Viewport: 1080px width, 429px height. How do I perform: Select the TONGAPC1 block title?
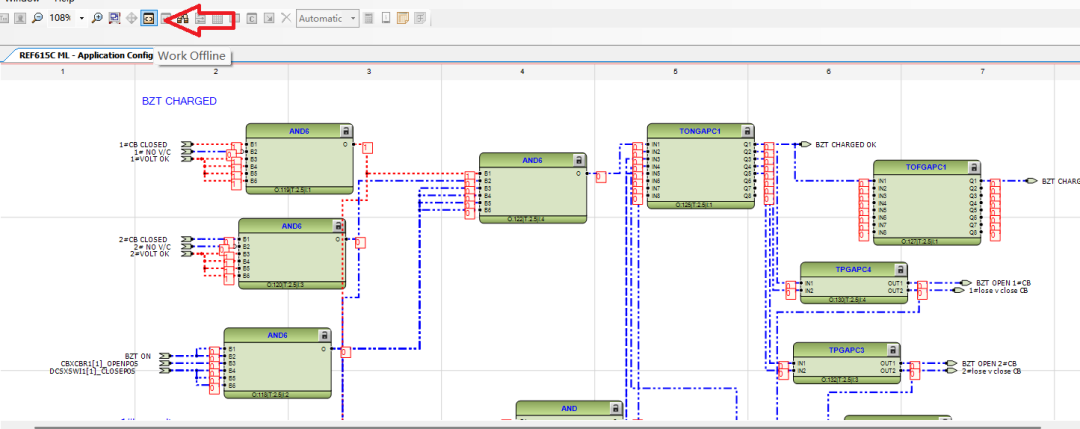point(700,131)
